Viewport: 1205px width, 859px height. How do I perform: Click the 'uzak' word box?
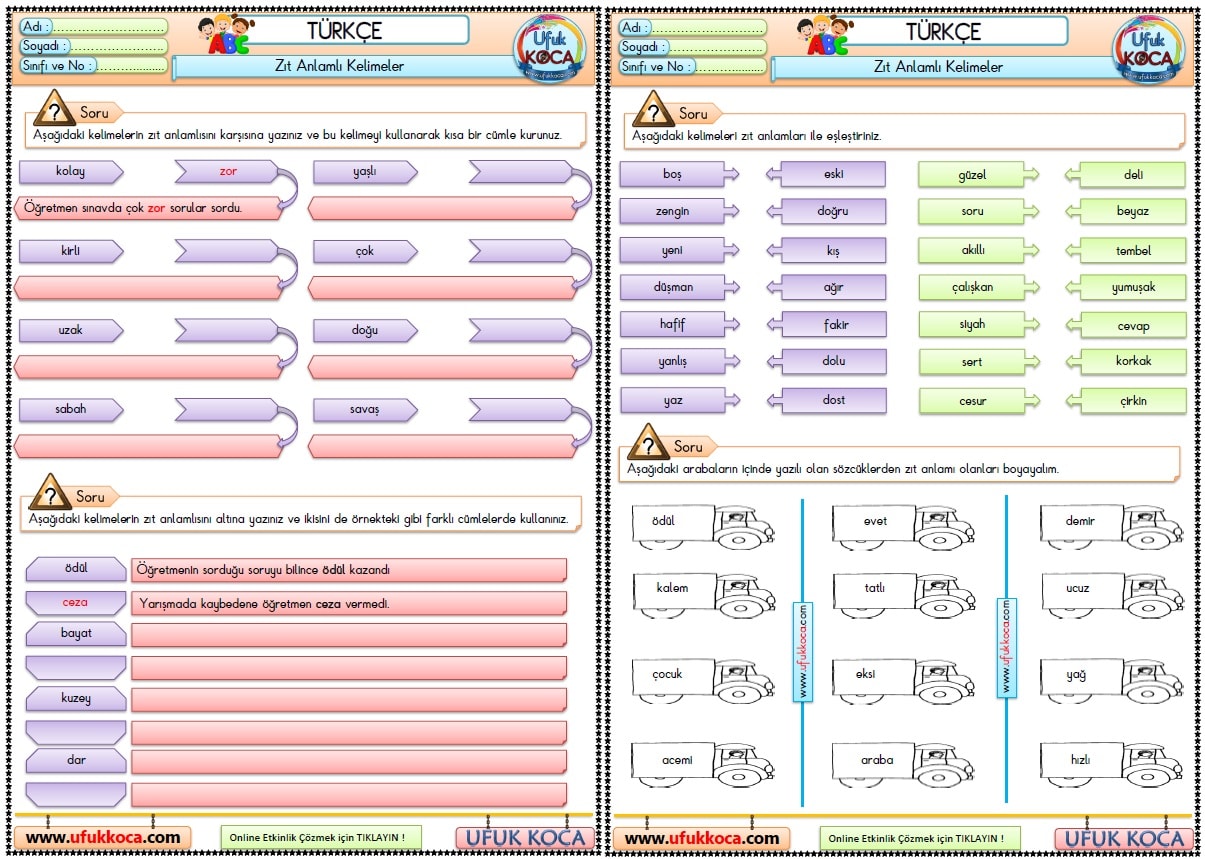(71, 330)
